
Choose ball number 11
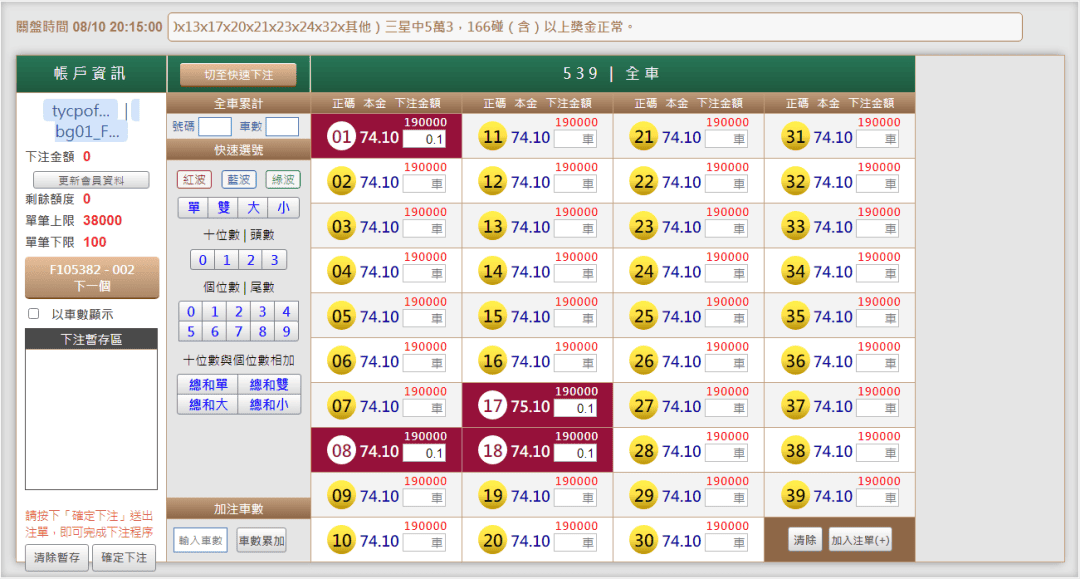(492, 137)
